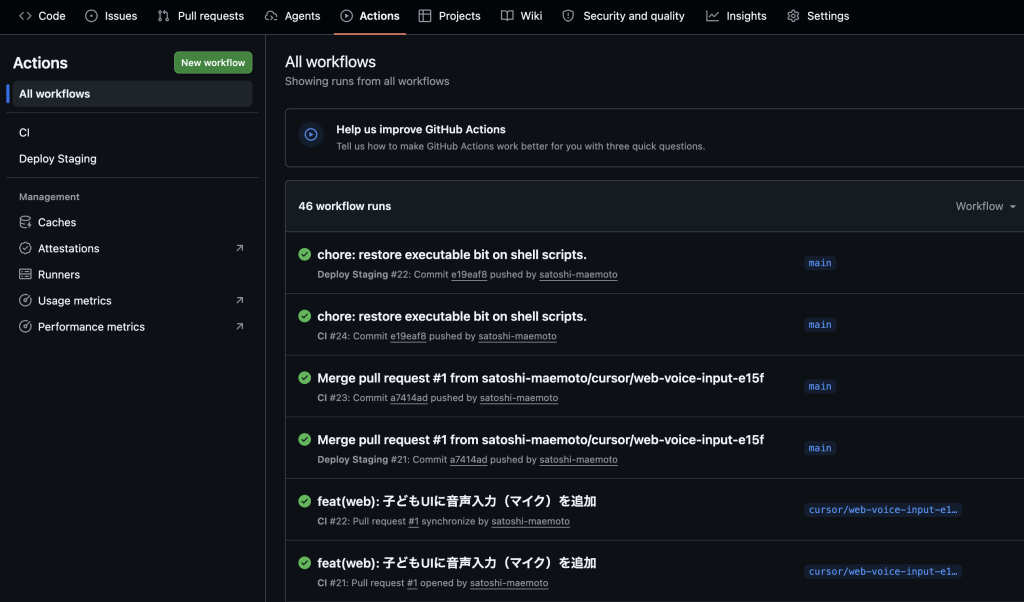Open commit e19eaf8 in CI #24 row
The height and width of the screenshot is (602, 1024).
[x=408, y=336]
